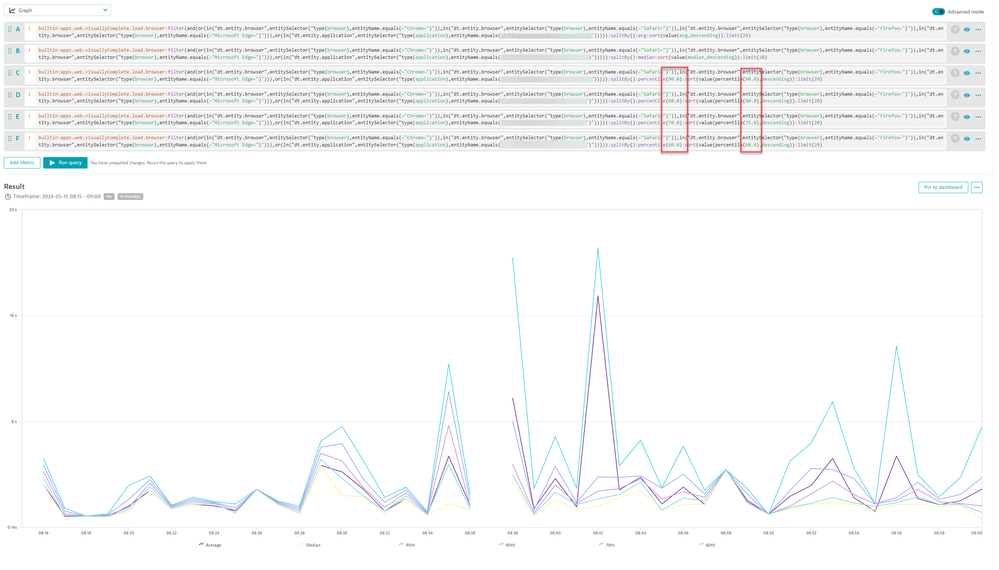
Task: Open the more actions menu for metric F
Action: tap(978, 139)
